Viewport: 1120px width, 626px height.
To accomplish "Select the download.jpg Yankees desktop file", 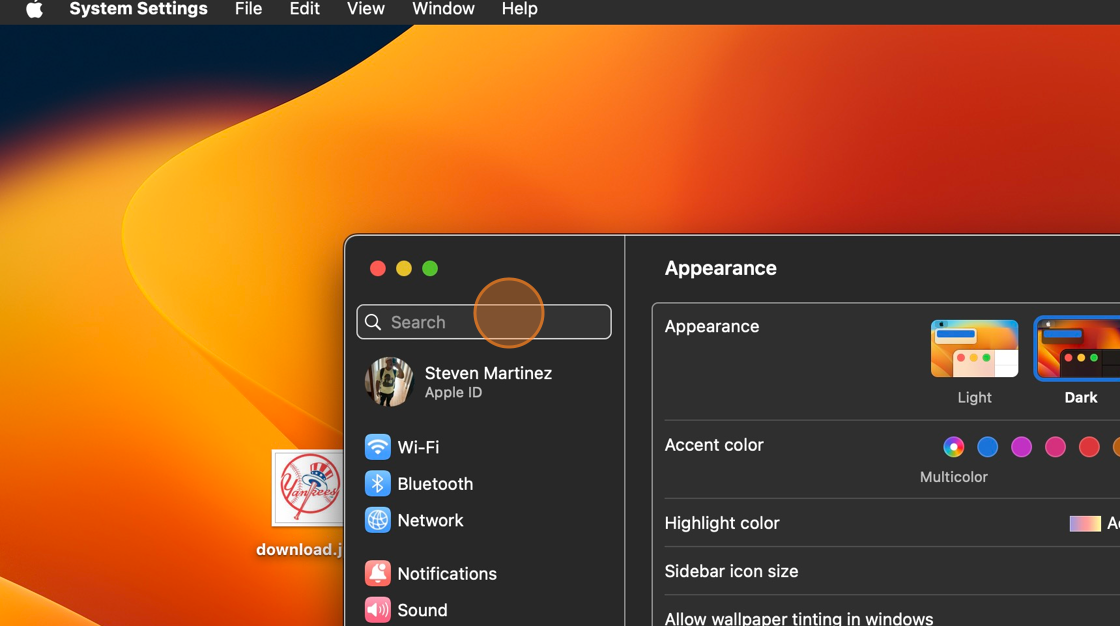I will 308,488.
